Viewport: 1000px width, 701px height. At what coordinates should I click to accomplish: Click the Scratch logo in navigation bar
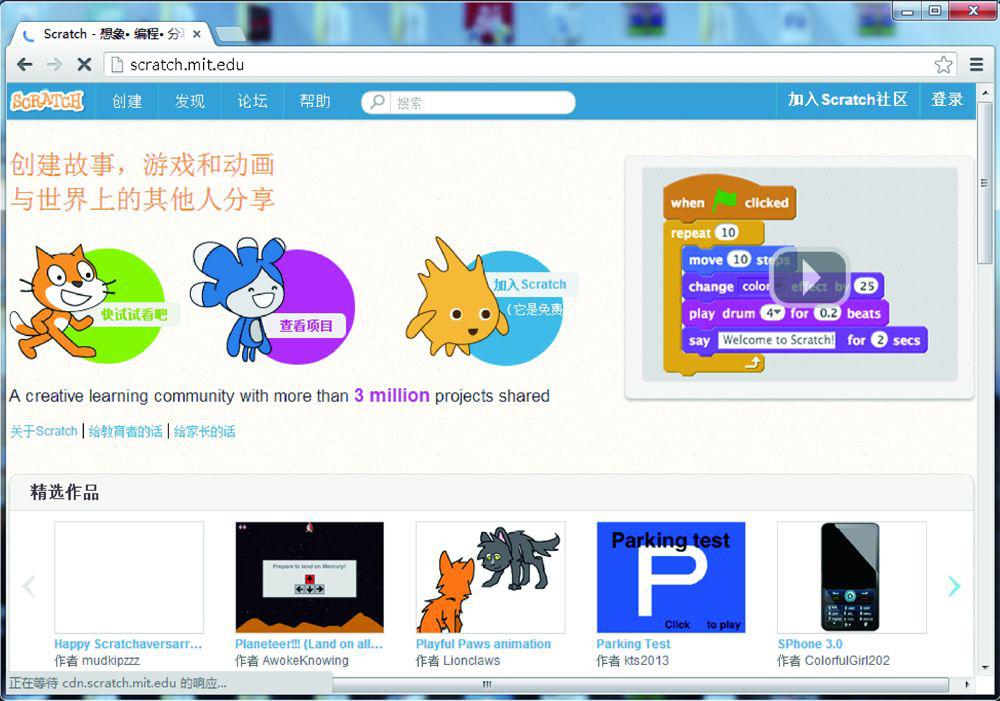click(x=47, y=101)
